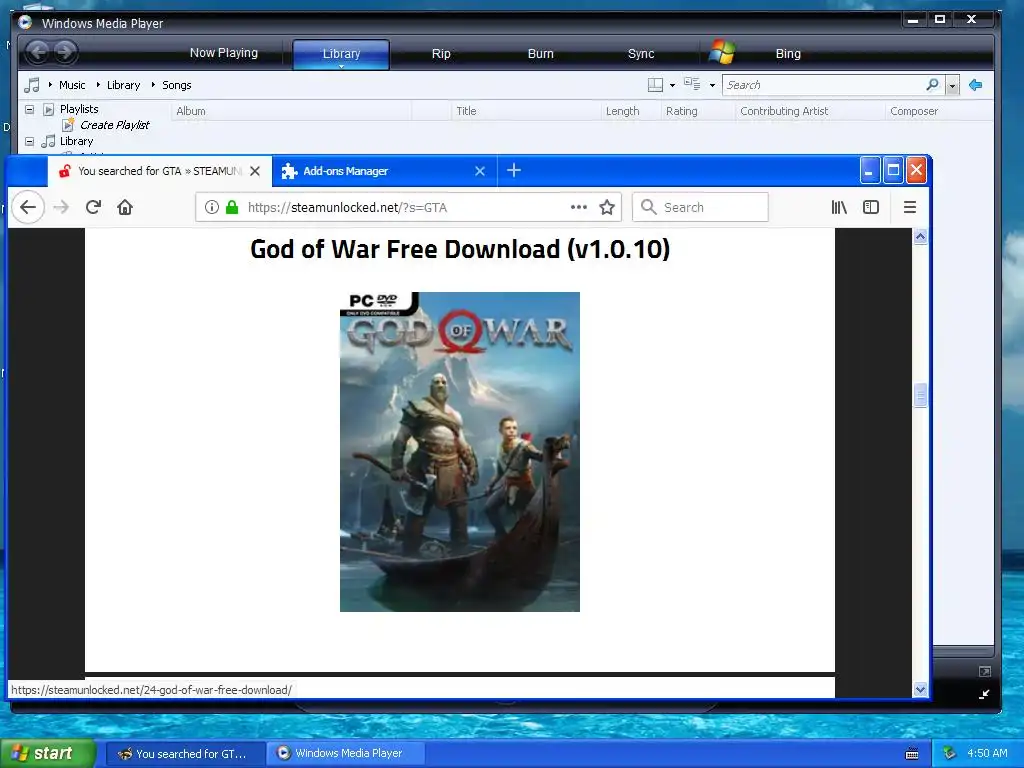The width and height of the screenshot is (1024, 768).
Task: Open the Burn tab
Action: [540, 54]
